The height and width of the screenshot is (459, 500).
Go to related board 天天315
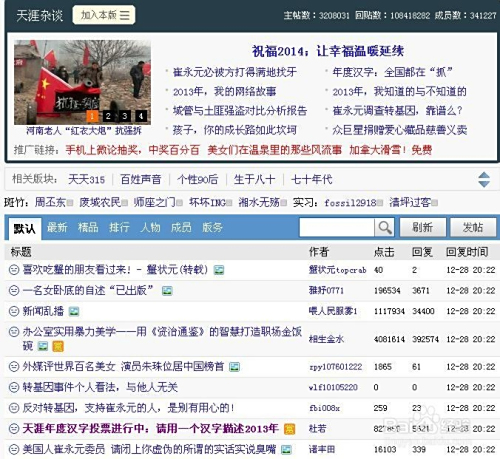pyautogui.click(x=86, y=180)
